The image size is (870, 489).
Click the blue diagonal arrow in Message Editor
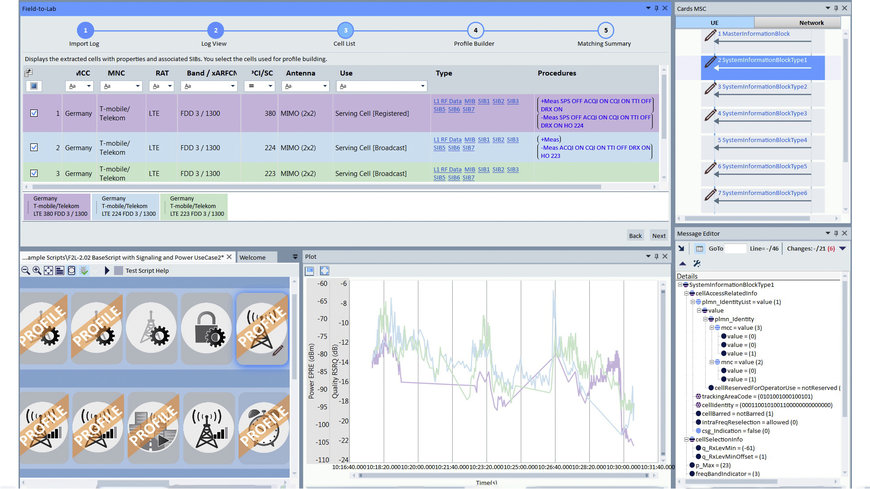click(x=682, y=249)
